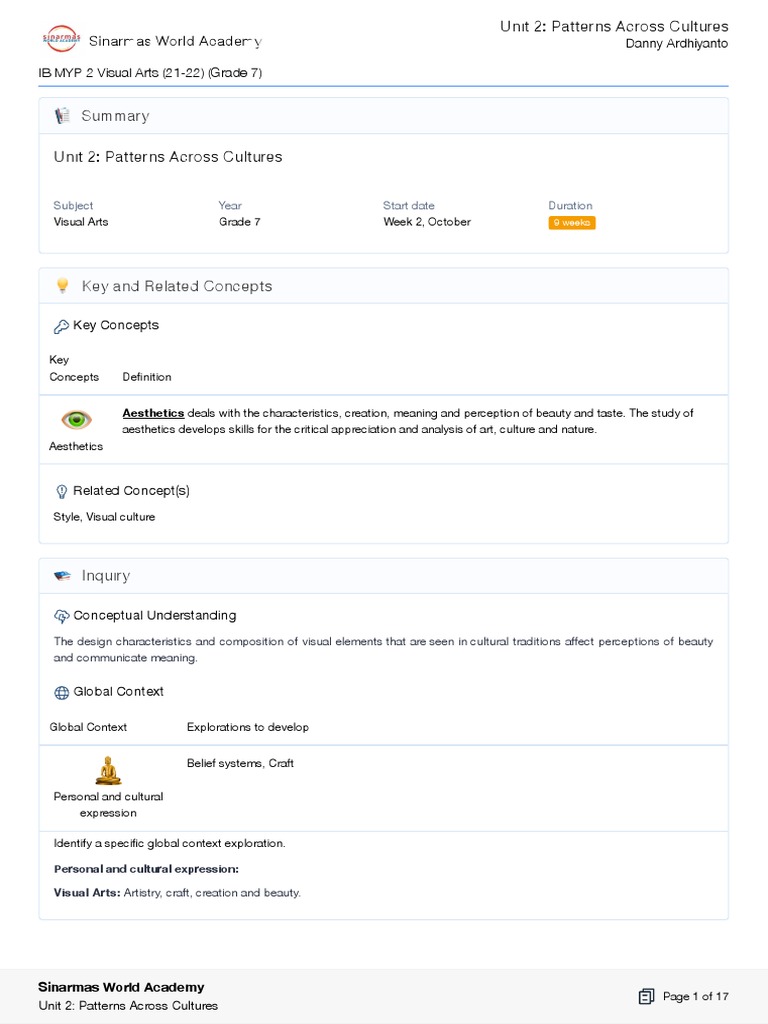Click the Summary section document icon

coord(62,116)
